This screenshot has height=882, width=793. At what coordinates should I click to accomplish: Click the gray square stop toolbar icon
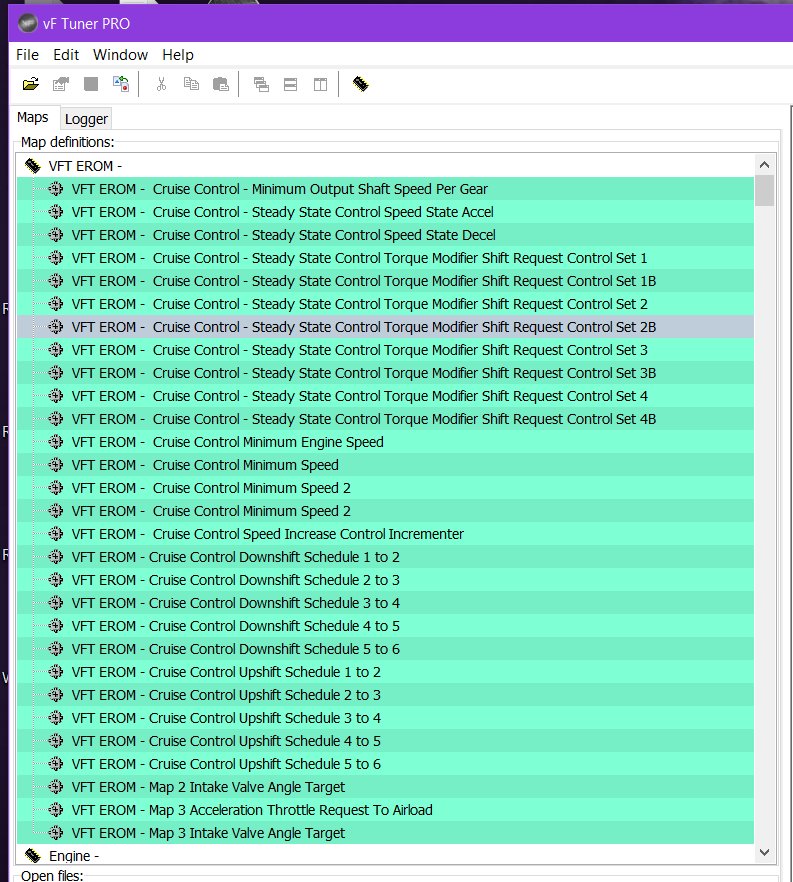(x=91, y=84)
